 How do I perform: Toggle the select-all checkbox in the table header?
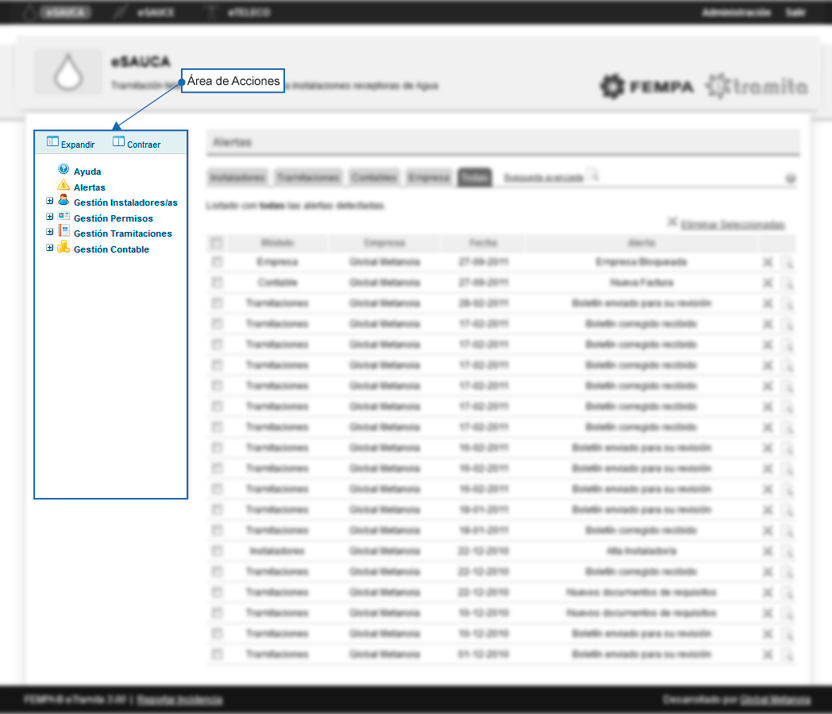(x=216, y=243)
